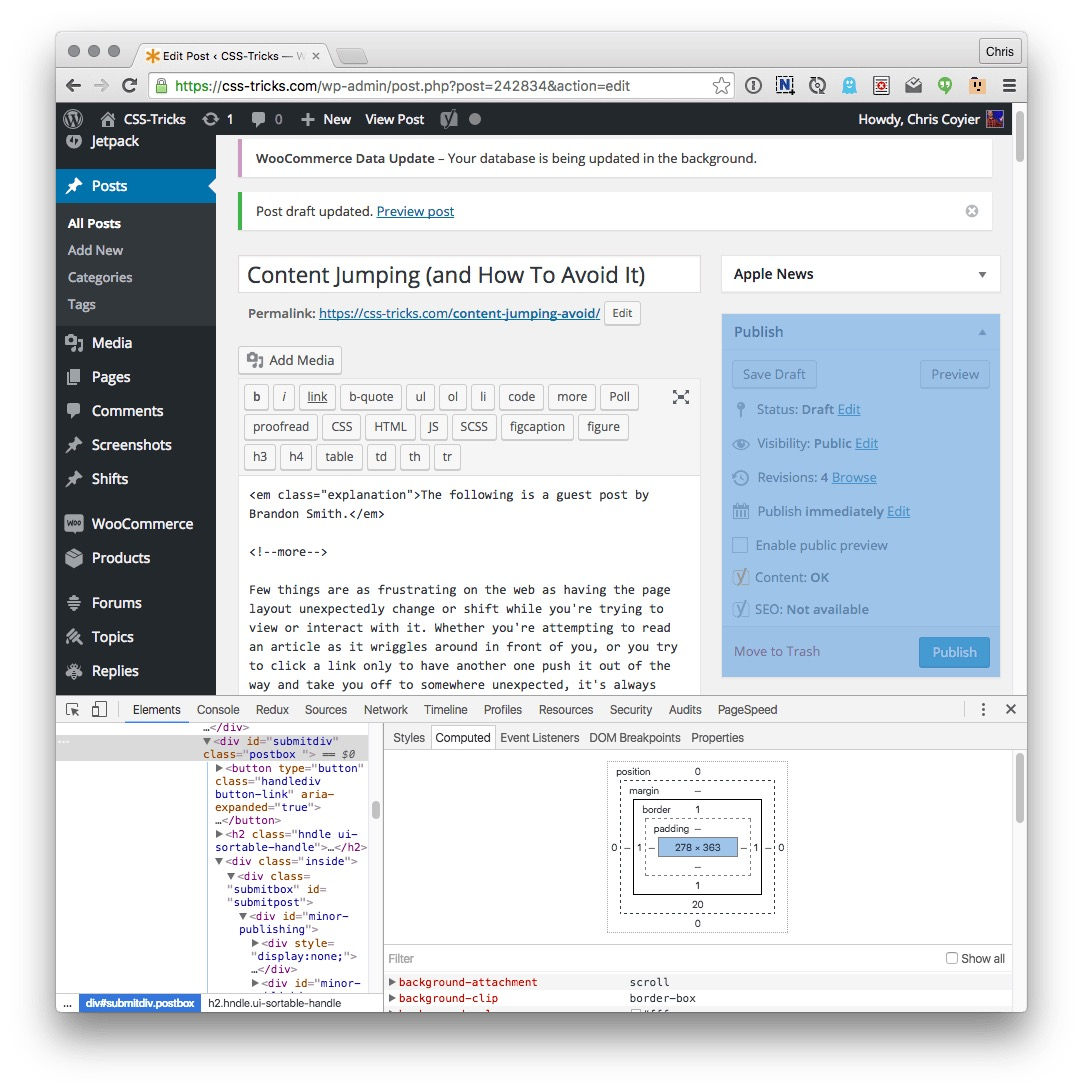1083x1092 pixels.
Task: Click the WordPress logo in admin bar
Action: pyautogui.click(x=73, y=119)
